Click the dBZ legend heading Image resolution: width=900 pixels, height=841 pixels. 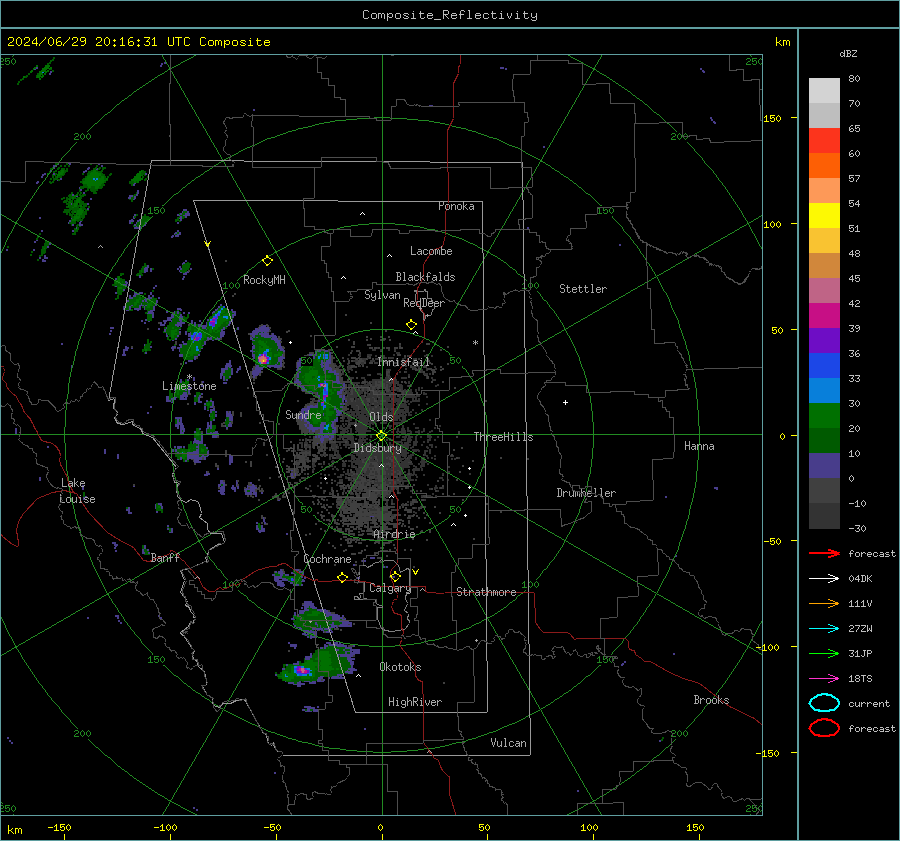[x=848, y=54]
